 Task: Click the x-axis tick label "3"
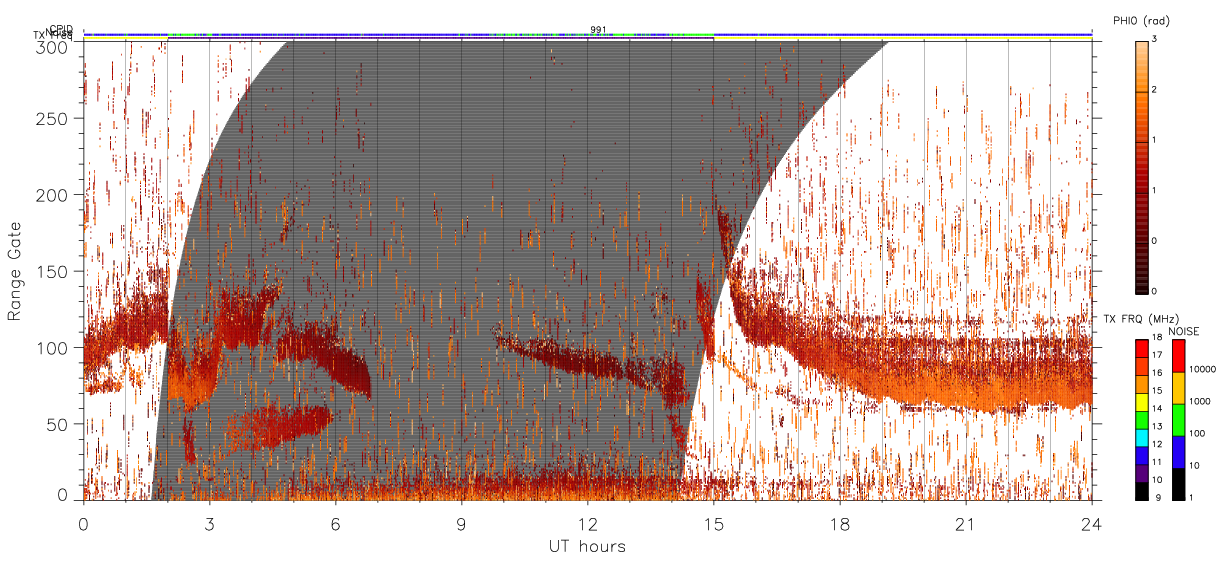point(210,524)
